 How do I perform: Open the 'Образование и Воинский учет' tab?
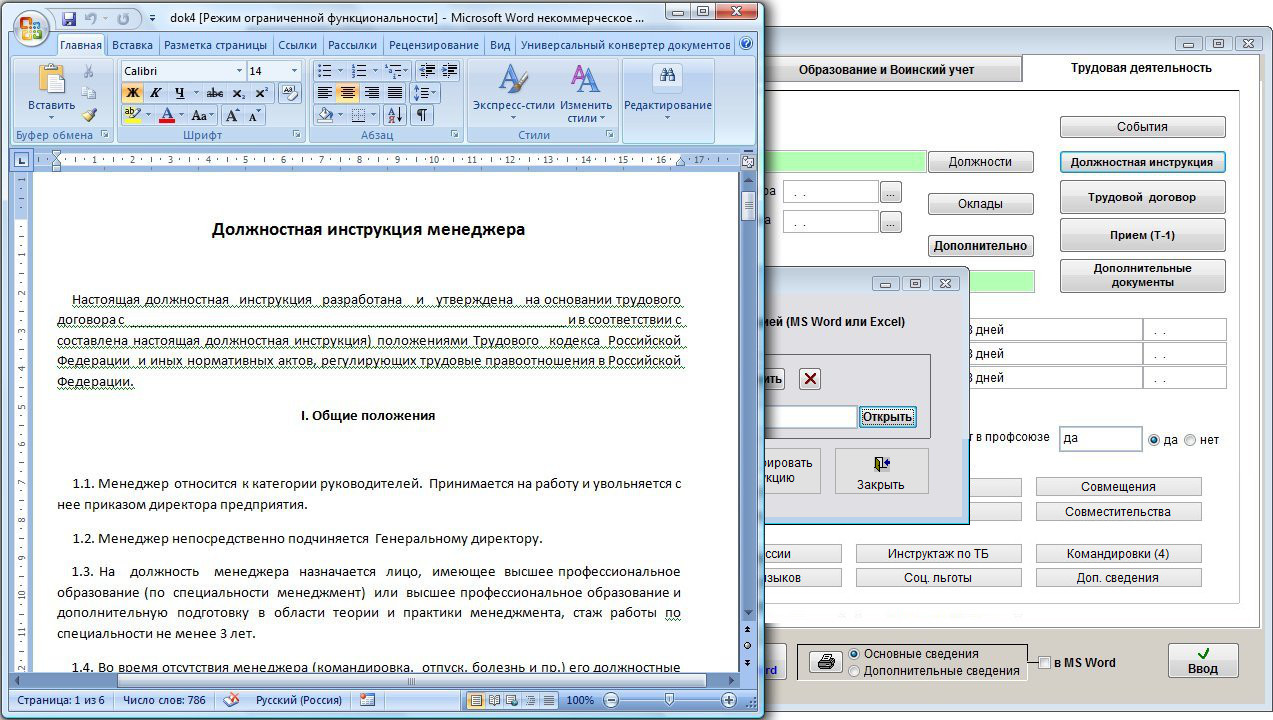pos(885,70)
